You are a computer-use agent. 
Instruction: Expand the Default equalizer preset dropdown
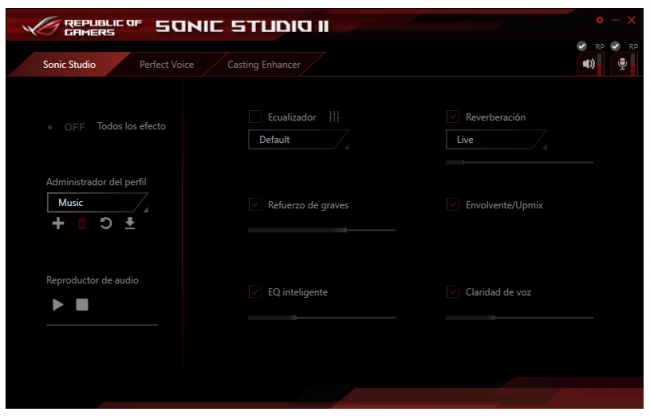coord(298,140)
